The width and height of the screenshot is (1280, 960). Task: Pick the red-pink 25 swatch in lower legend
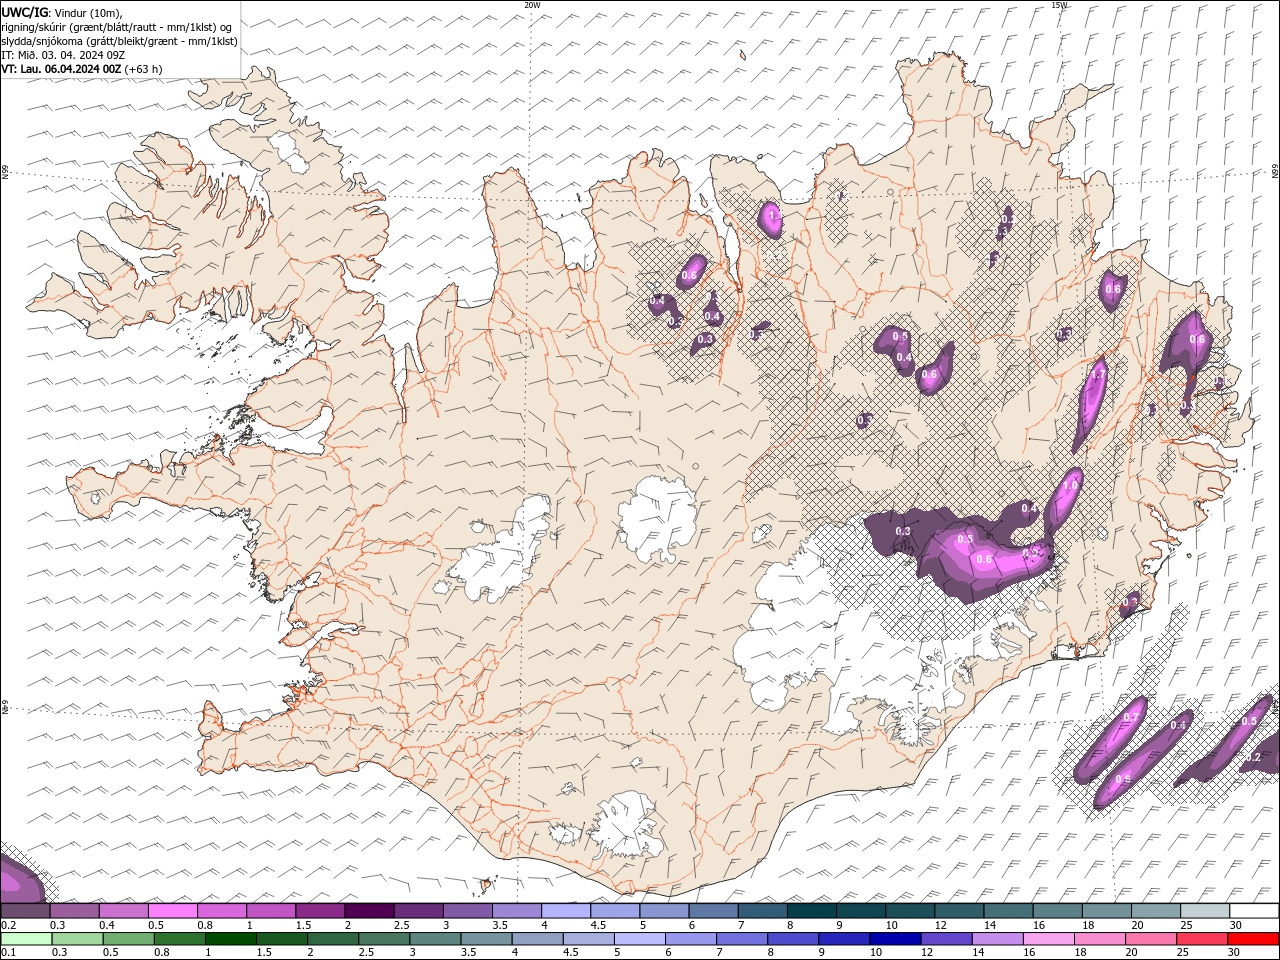pos(1203,939)
